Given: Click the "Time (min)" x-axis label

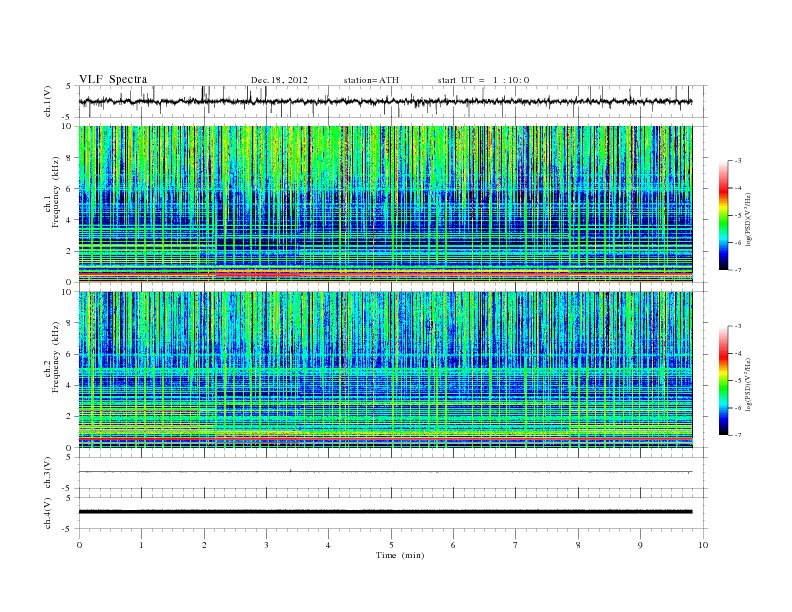Looking at the screenshot, I should [x=400, y=555].
